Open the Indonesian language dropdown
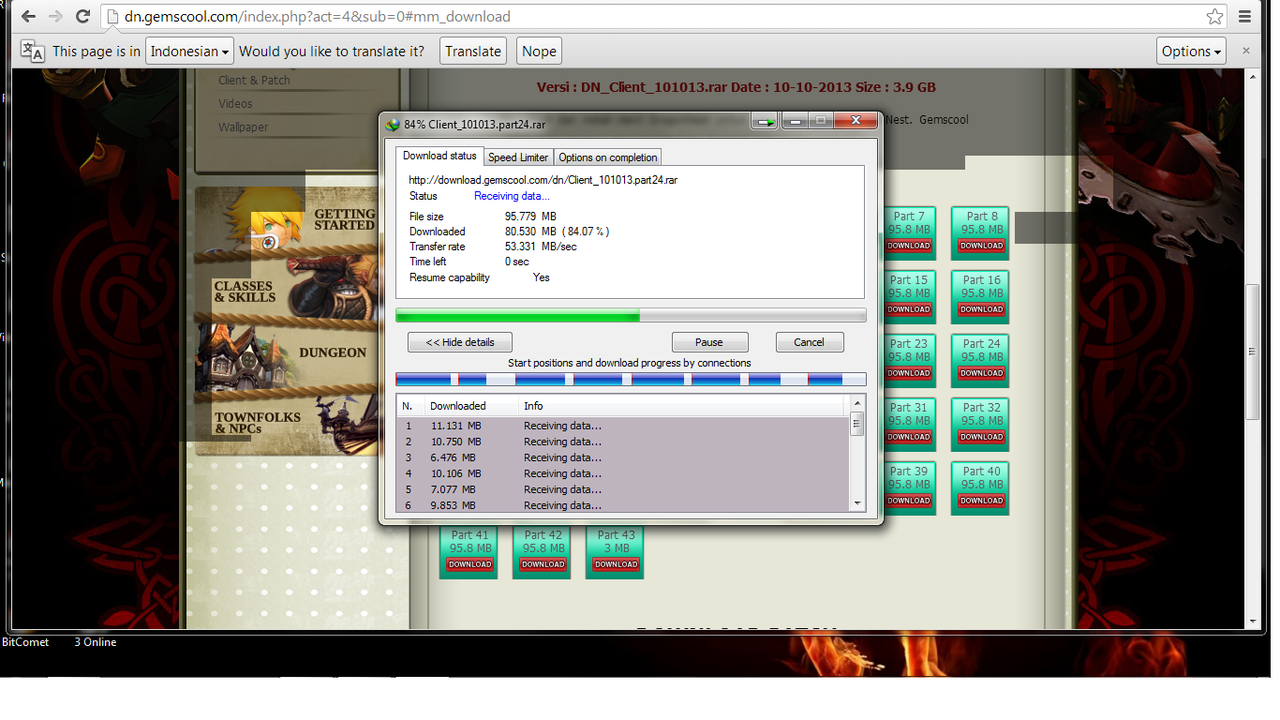 pyautogui.click(x=189, y=51)
